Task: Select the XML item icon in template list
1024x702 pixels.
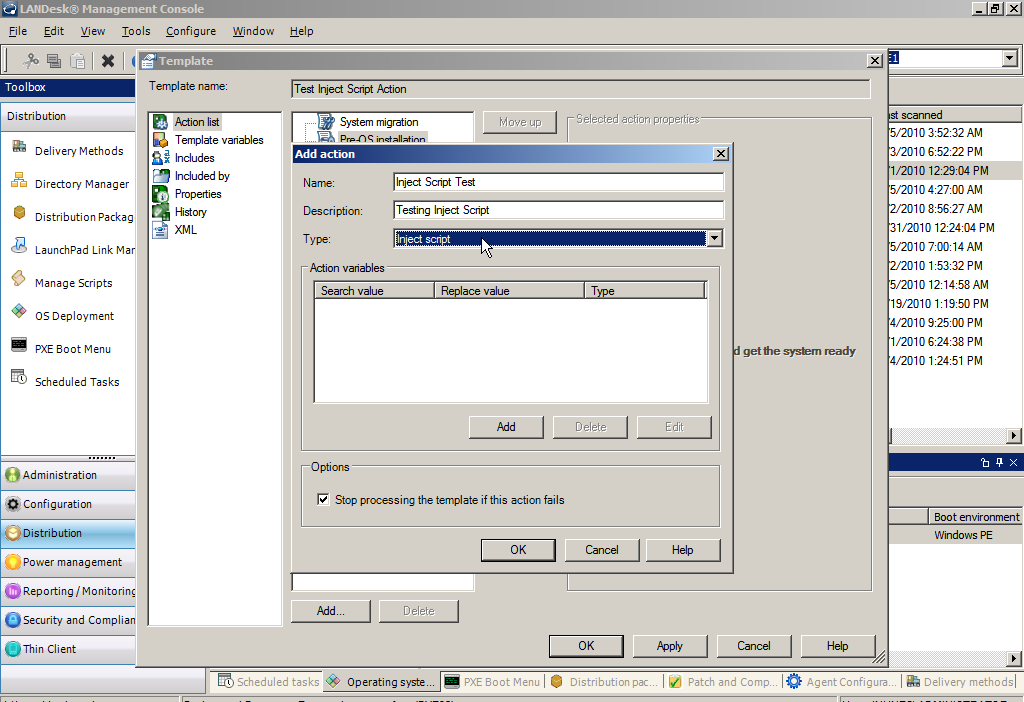Action: 160,230
